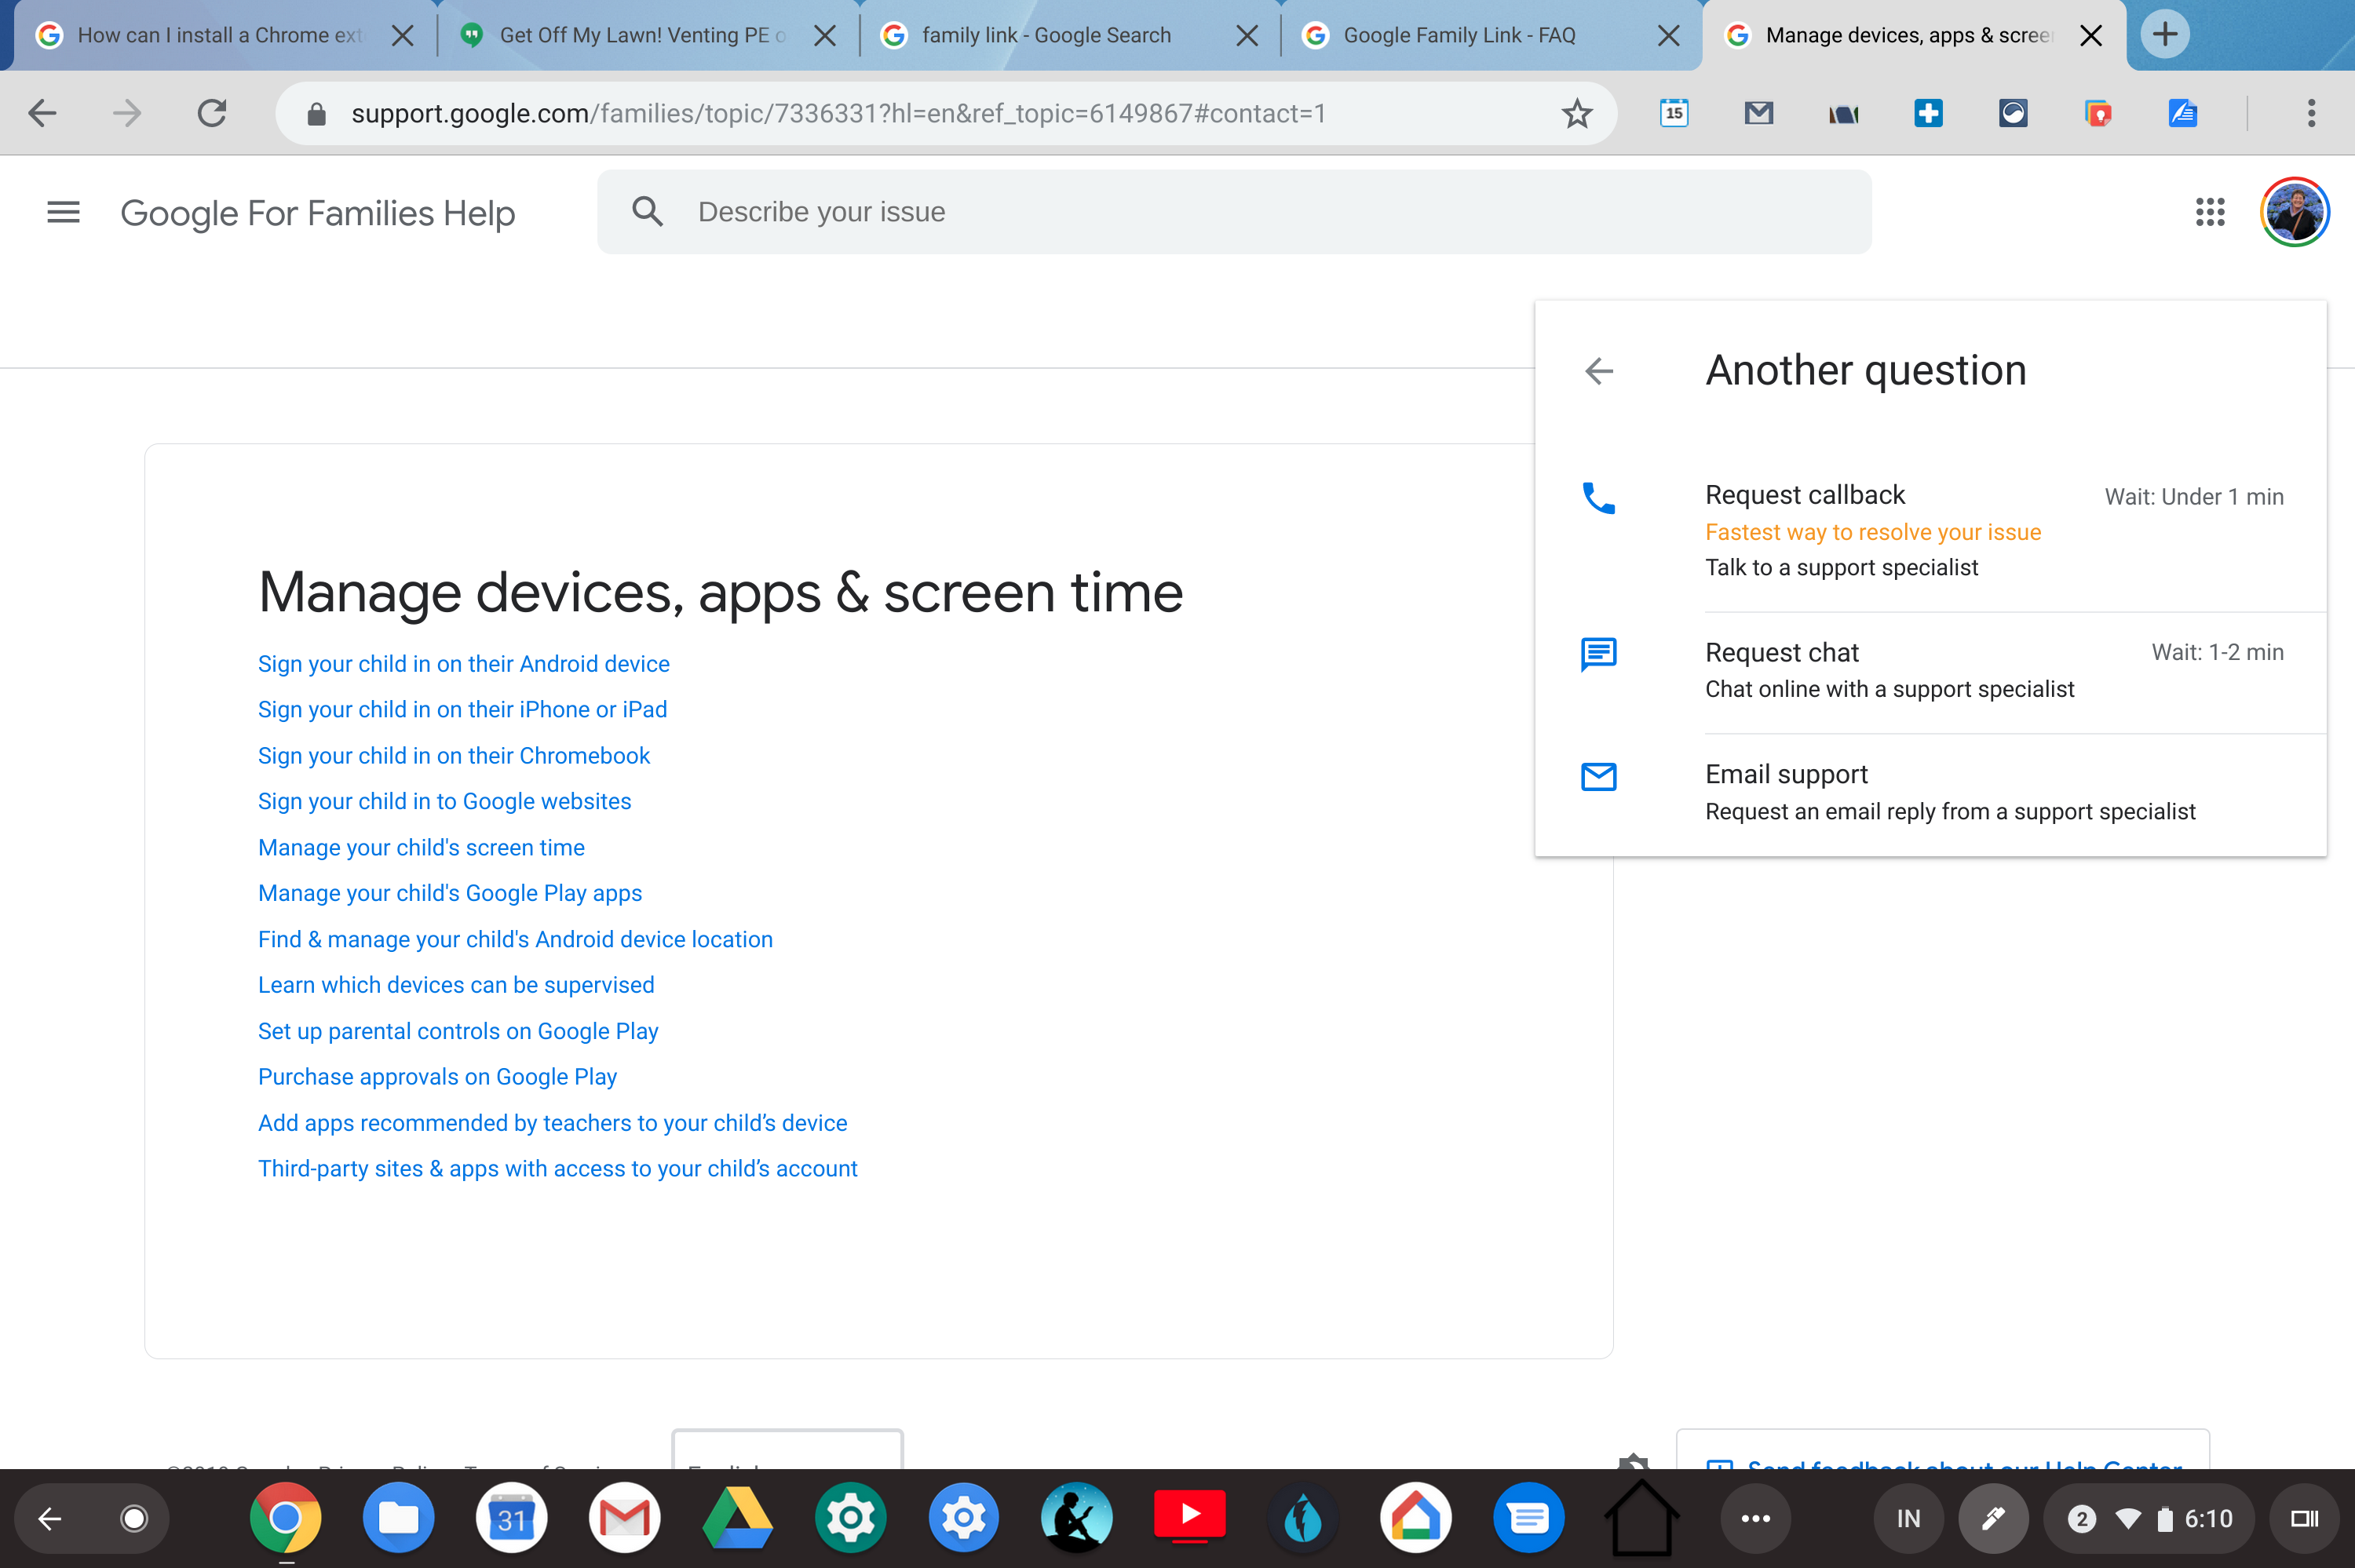Reload the current page

coord(212,113)
